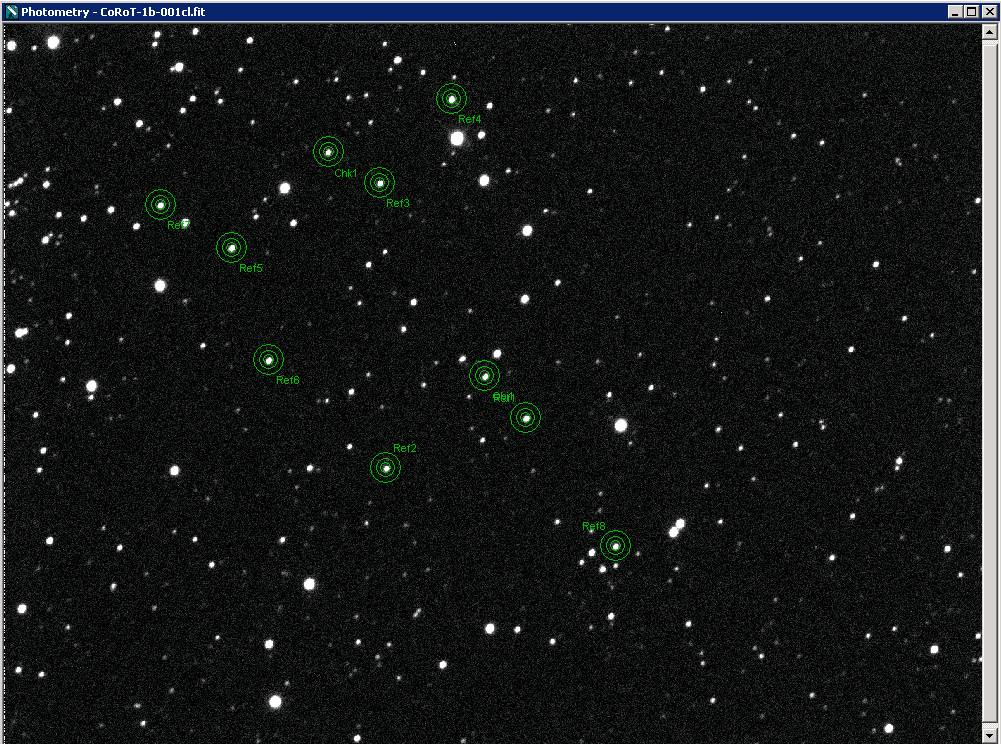Click the Photometry window icon in title bar
The width and height of the screenshot is (1001, 744).
point(11,12)
